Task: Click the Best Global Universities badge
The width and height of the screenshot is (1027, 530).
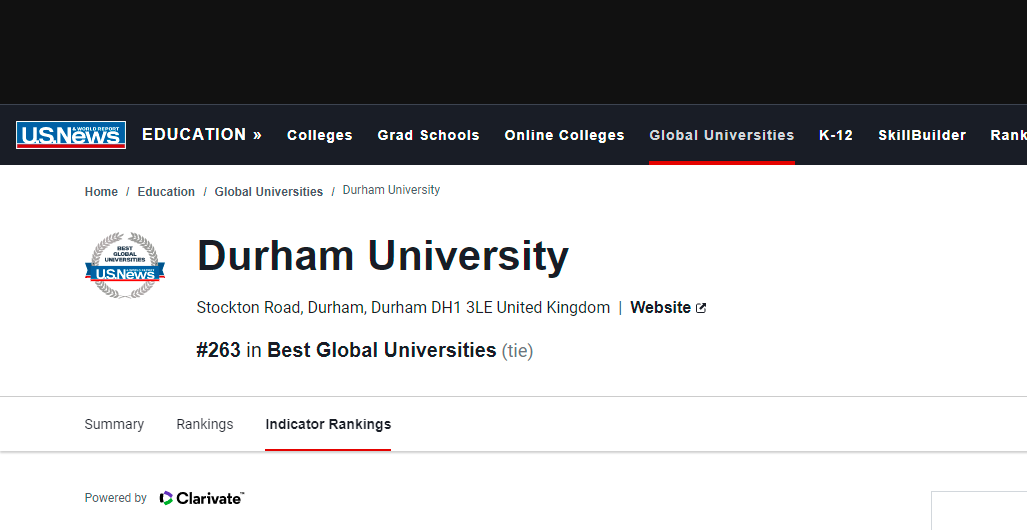Action: click(x=124, y=265)
